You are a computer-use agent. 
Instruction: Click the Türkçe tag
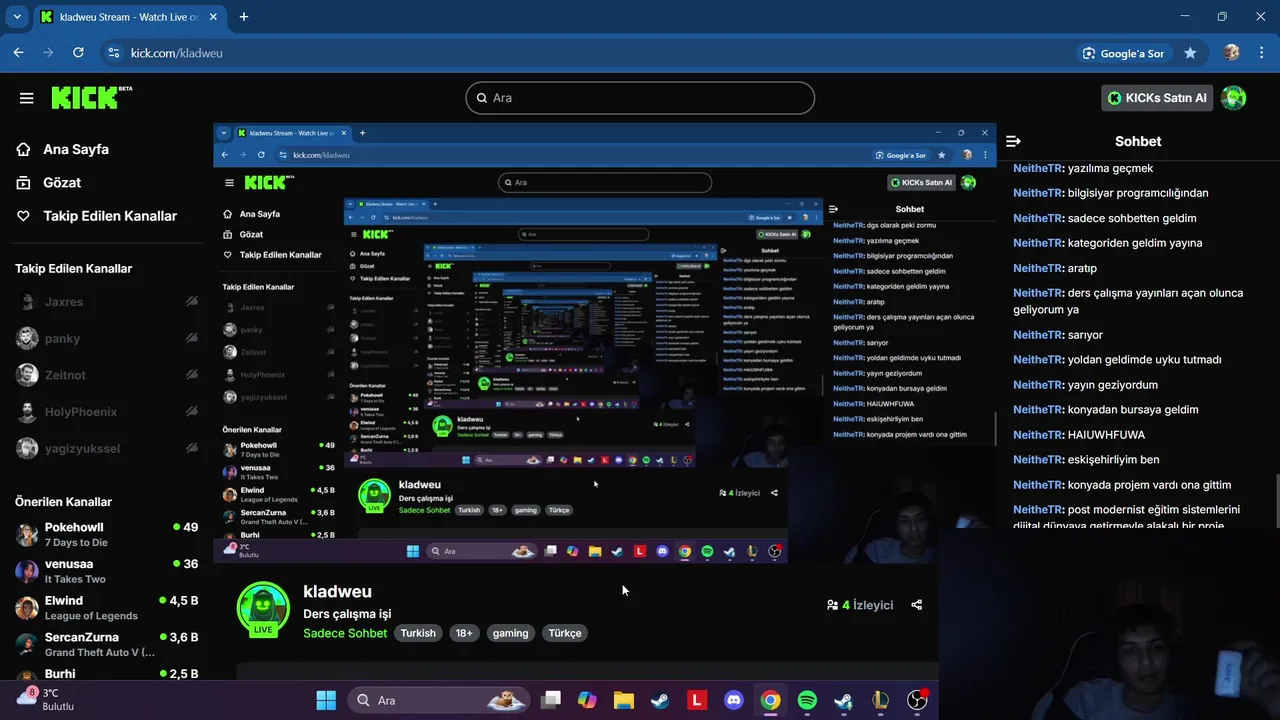click(x=565, y=633)
